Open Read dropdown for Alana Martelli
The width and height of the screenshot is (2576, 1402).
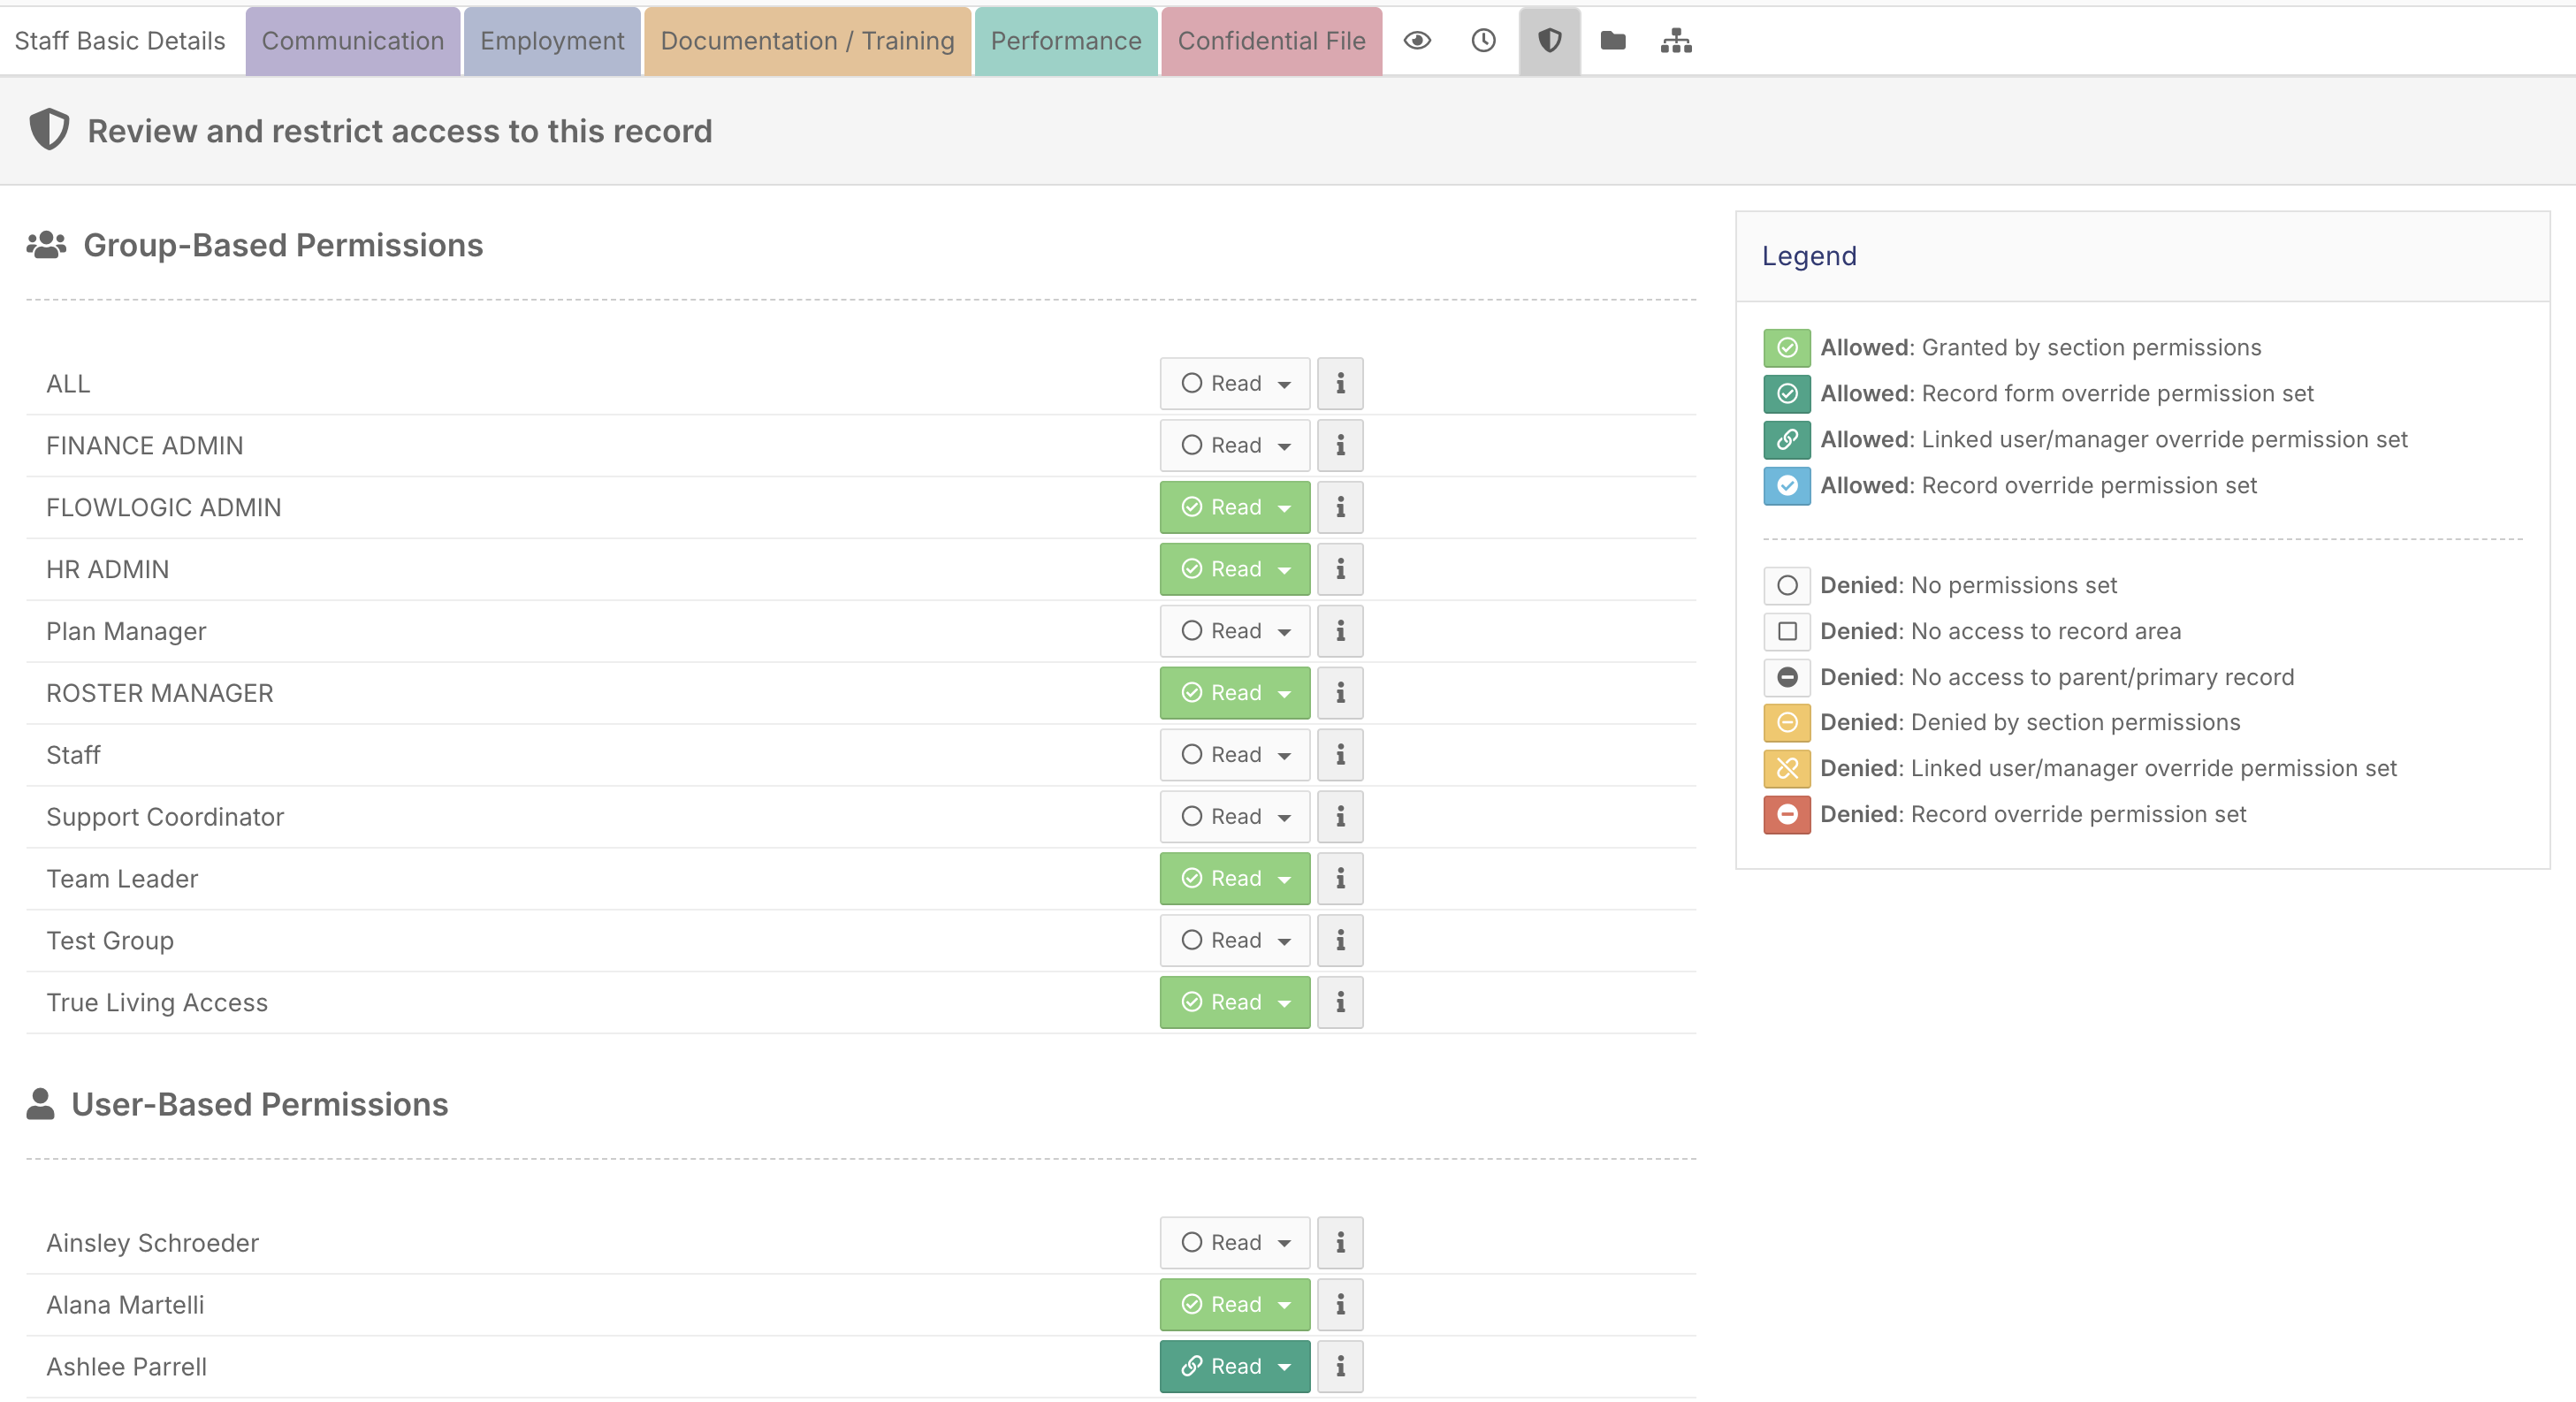(x=1235, y=1305)
